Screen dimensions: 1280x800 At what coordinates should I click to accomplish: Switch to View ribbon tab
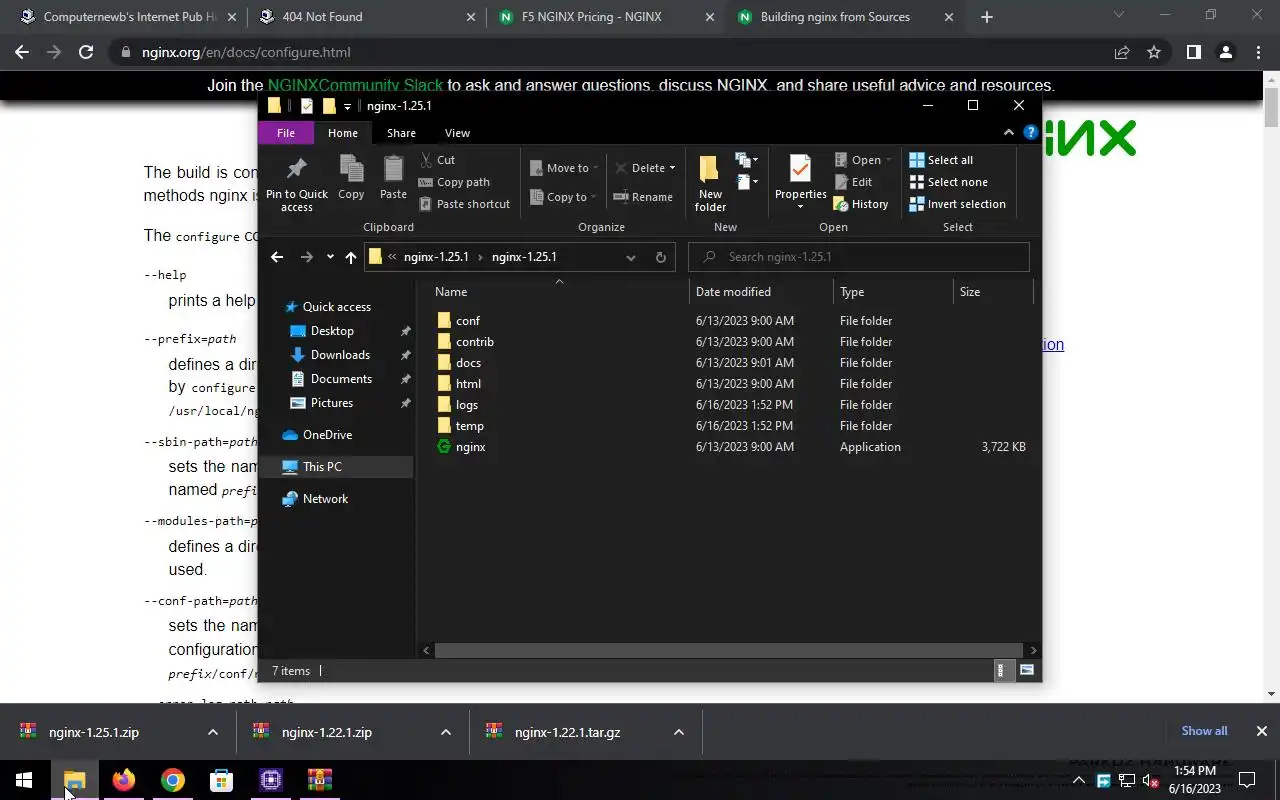[x=457, y=133]
